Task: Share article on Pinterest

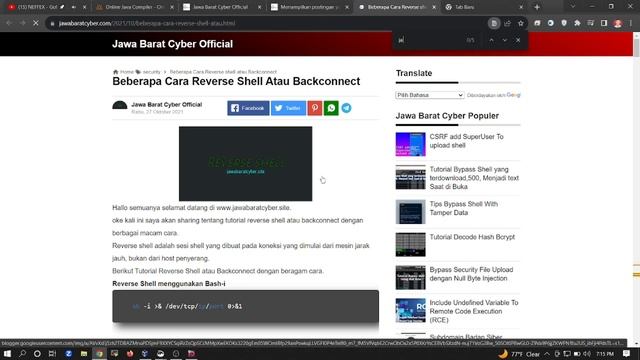Action: 315,108
